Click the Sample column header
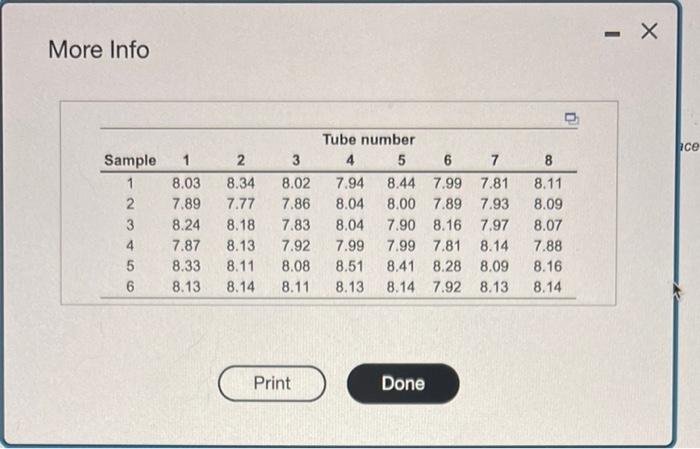This screenshot has width=700, height=449. (x=130, y=160)
